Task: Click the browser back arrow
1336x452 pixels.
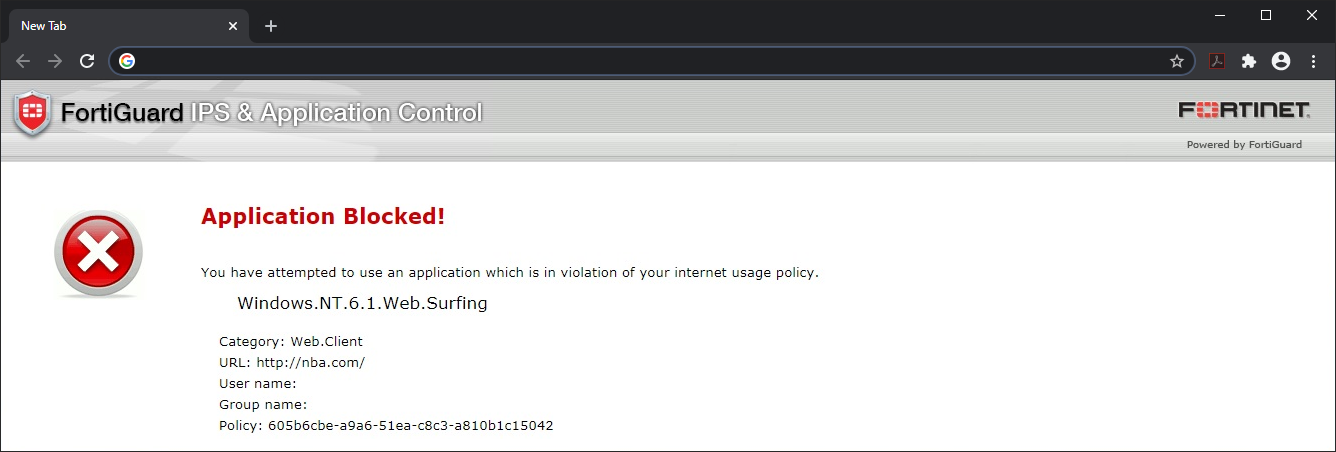Action: [x=23, y=61]
